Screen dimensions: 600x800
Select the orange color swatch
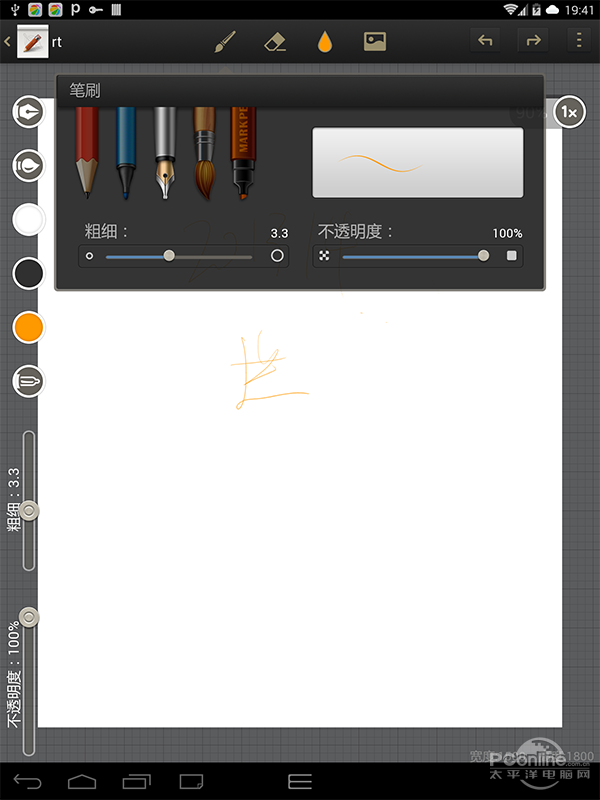point(29,327)
